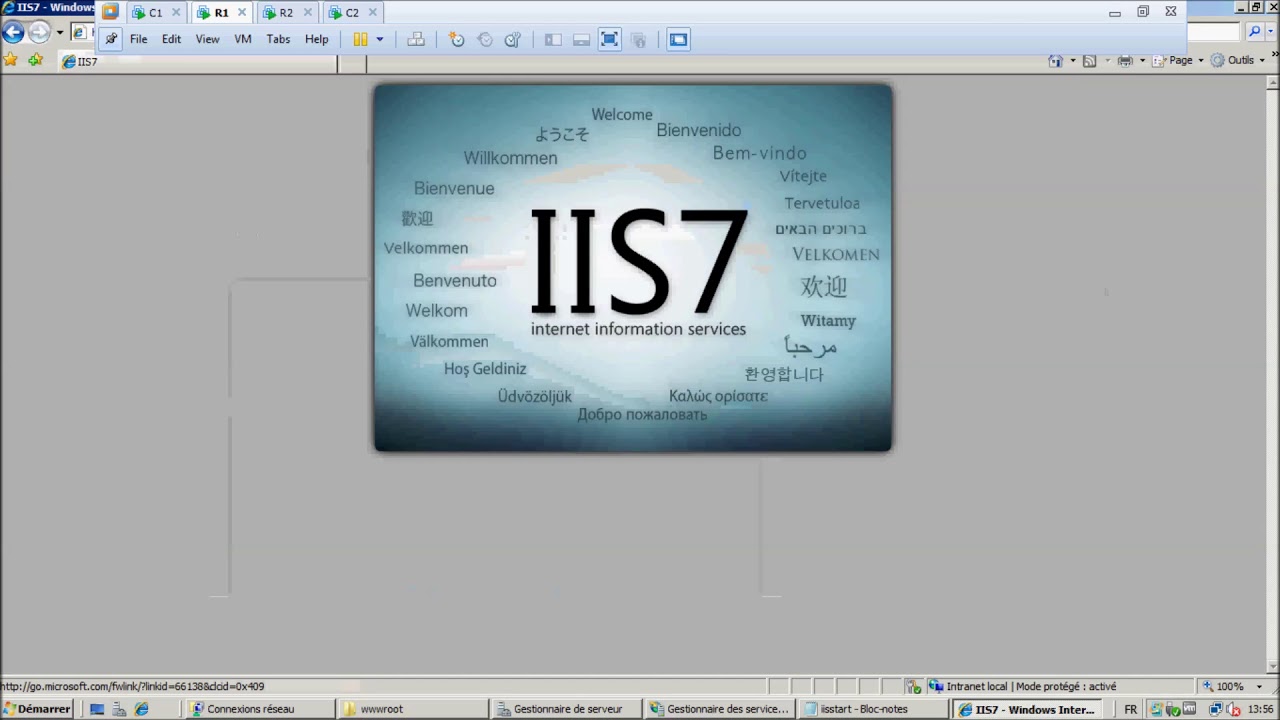Click the VMware Workstation home icon
This screenshot has height=720, width=1280.
(110, 12)
